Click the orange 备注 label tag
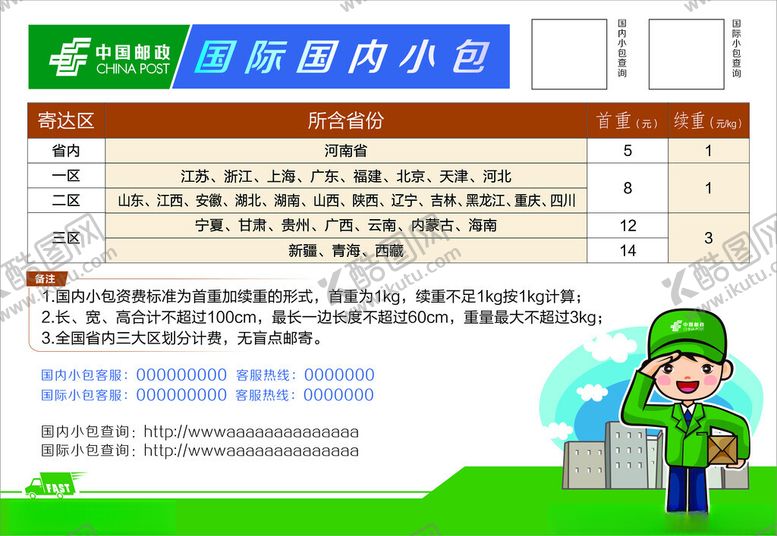The image size is (777, 536). (x=46, y=279)
